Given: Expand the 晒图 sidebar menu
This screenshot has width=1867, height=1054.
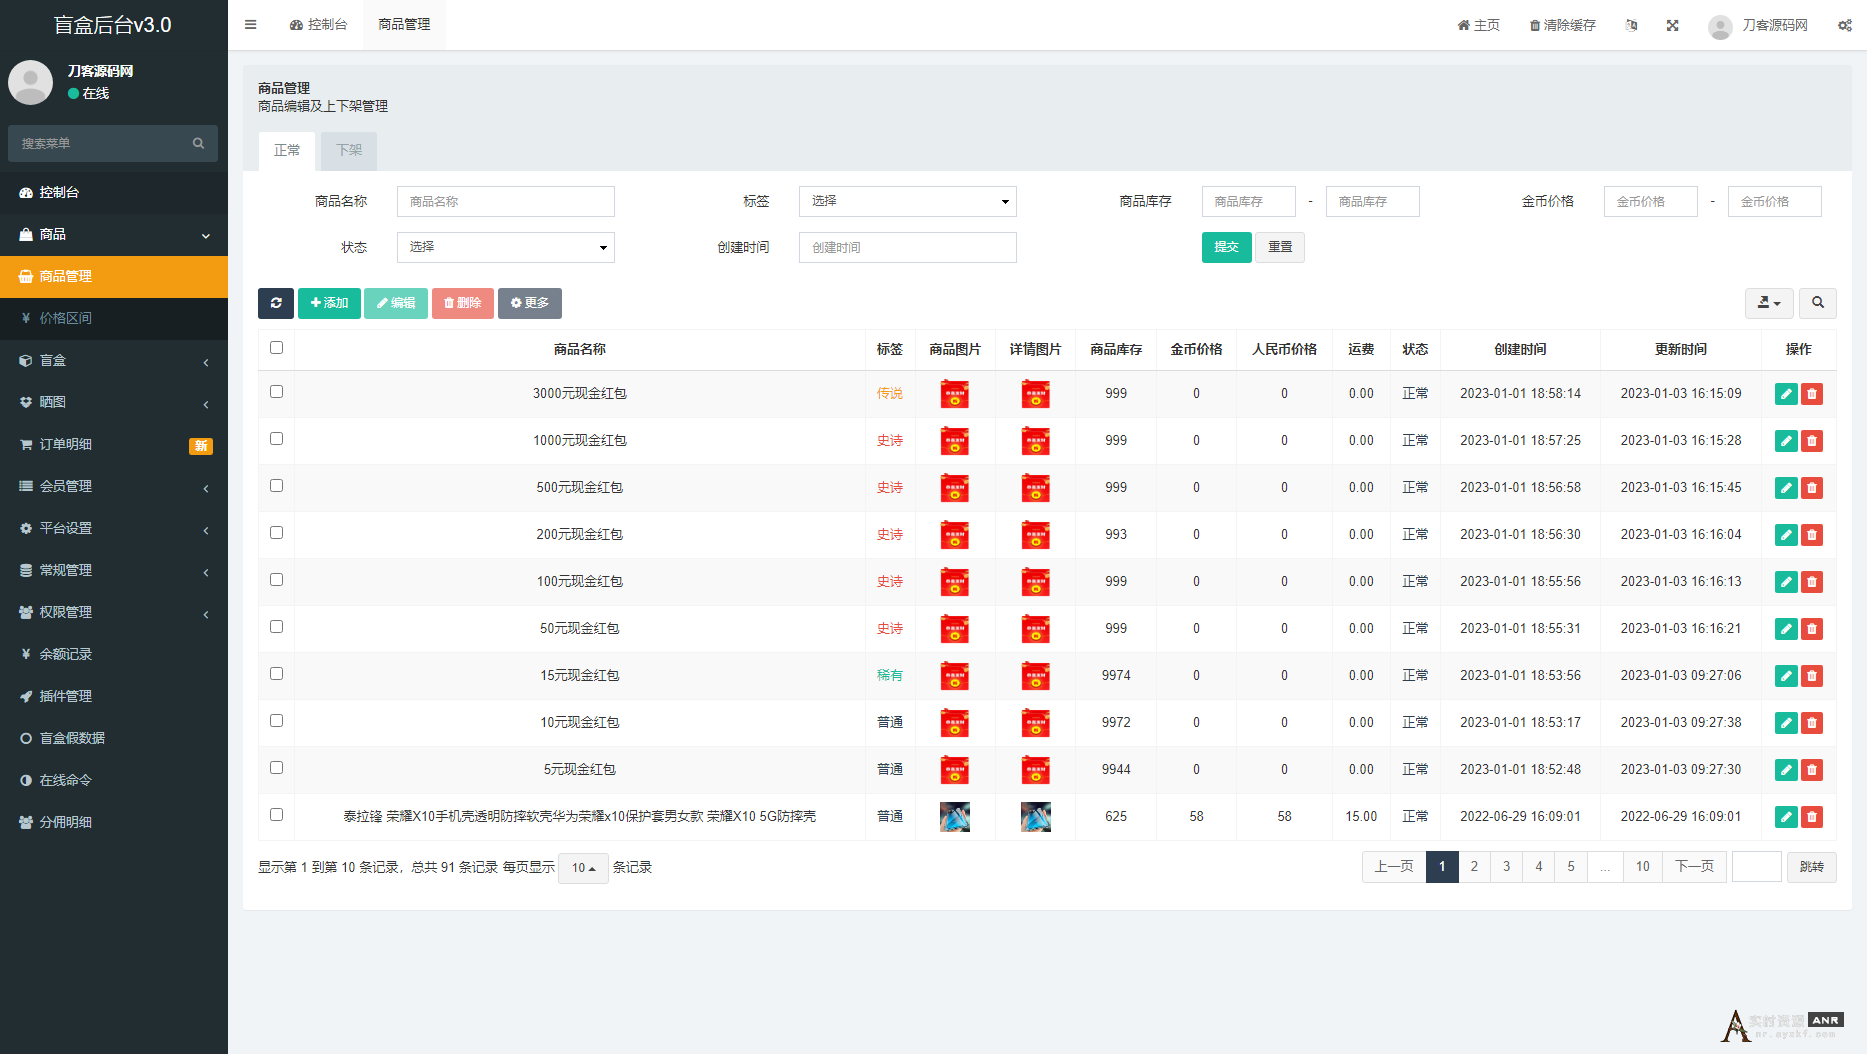Looking at the screenshot, I should point(114,402).
